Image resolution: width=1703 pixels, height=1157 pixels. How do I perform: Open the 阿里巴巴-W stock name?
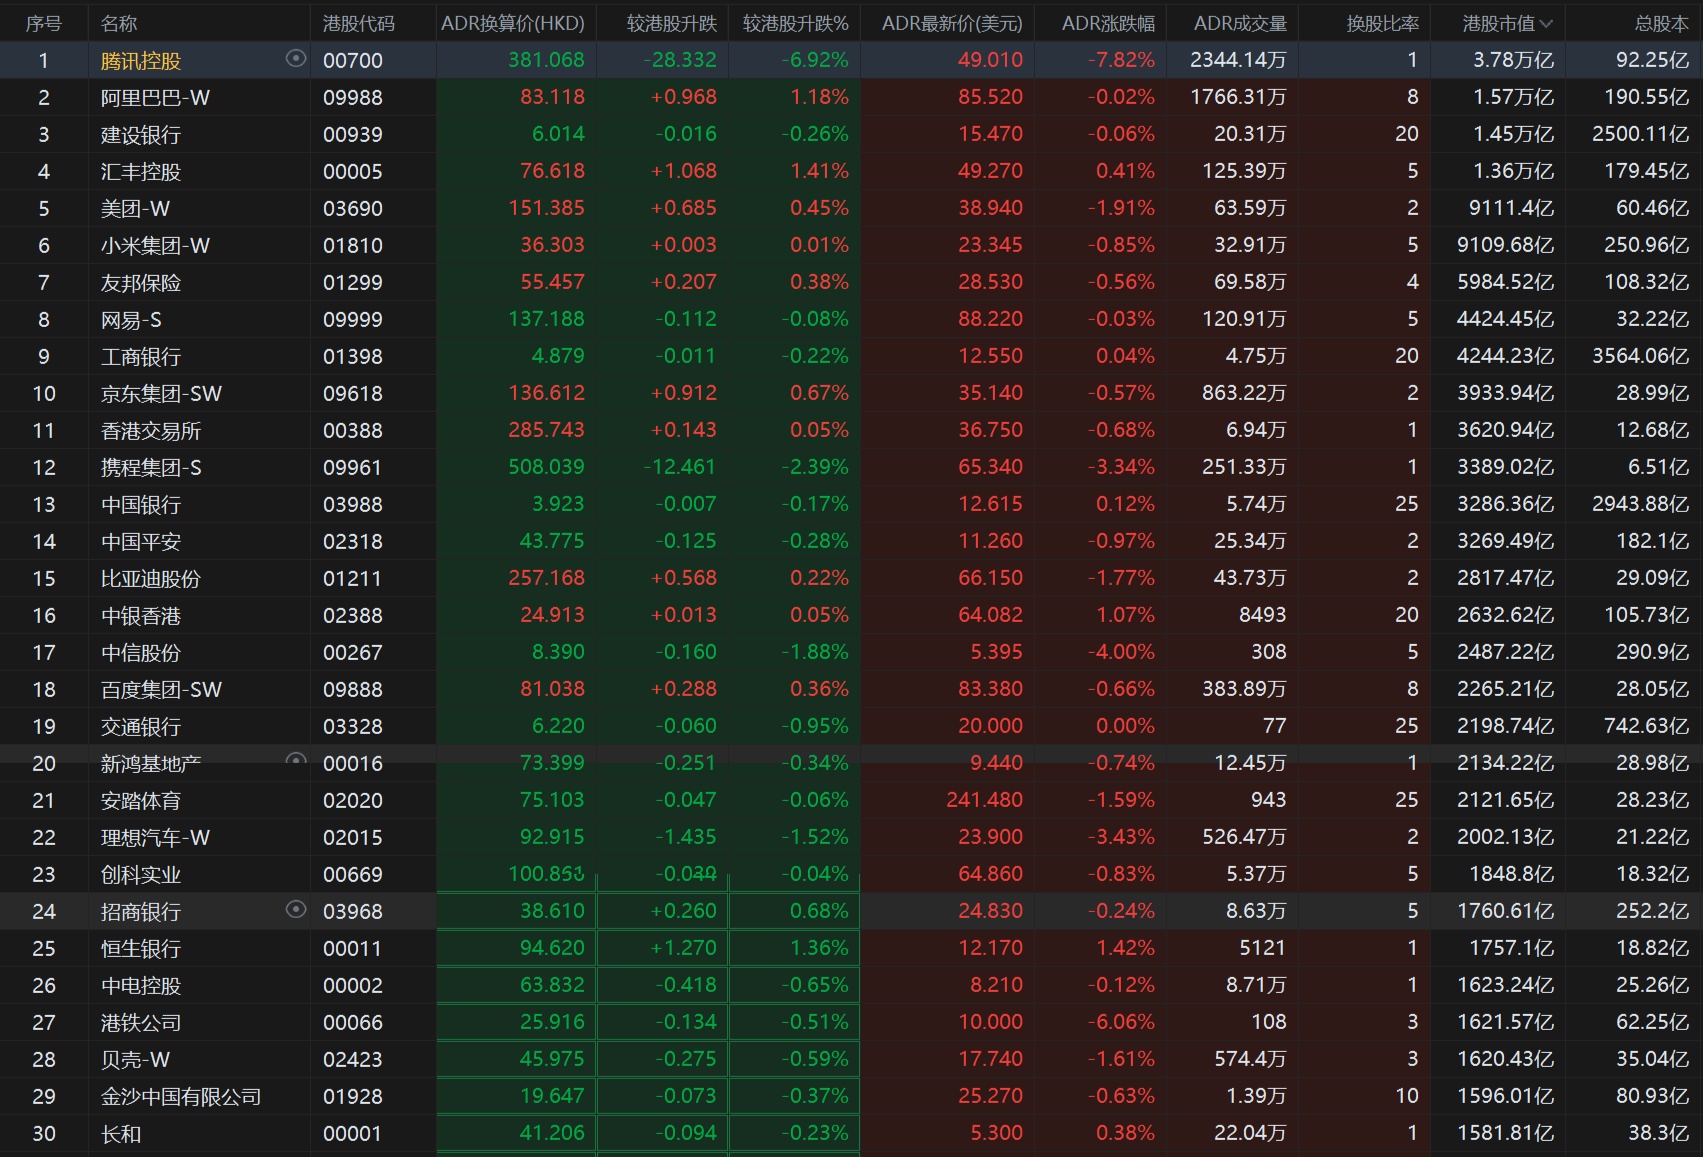click(155, 98)
